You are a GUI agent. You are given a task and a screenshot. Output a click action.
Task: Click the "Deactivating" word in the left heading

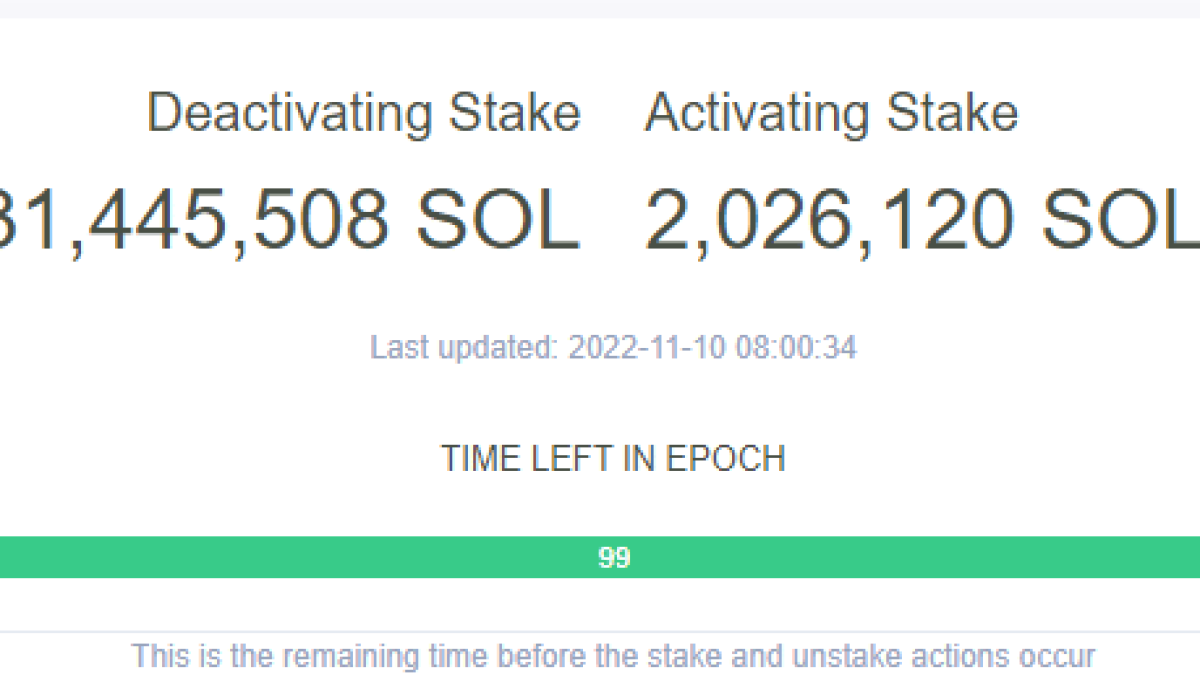tap(291, 112)
